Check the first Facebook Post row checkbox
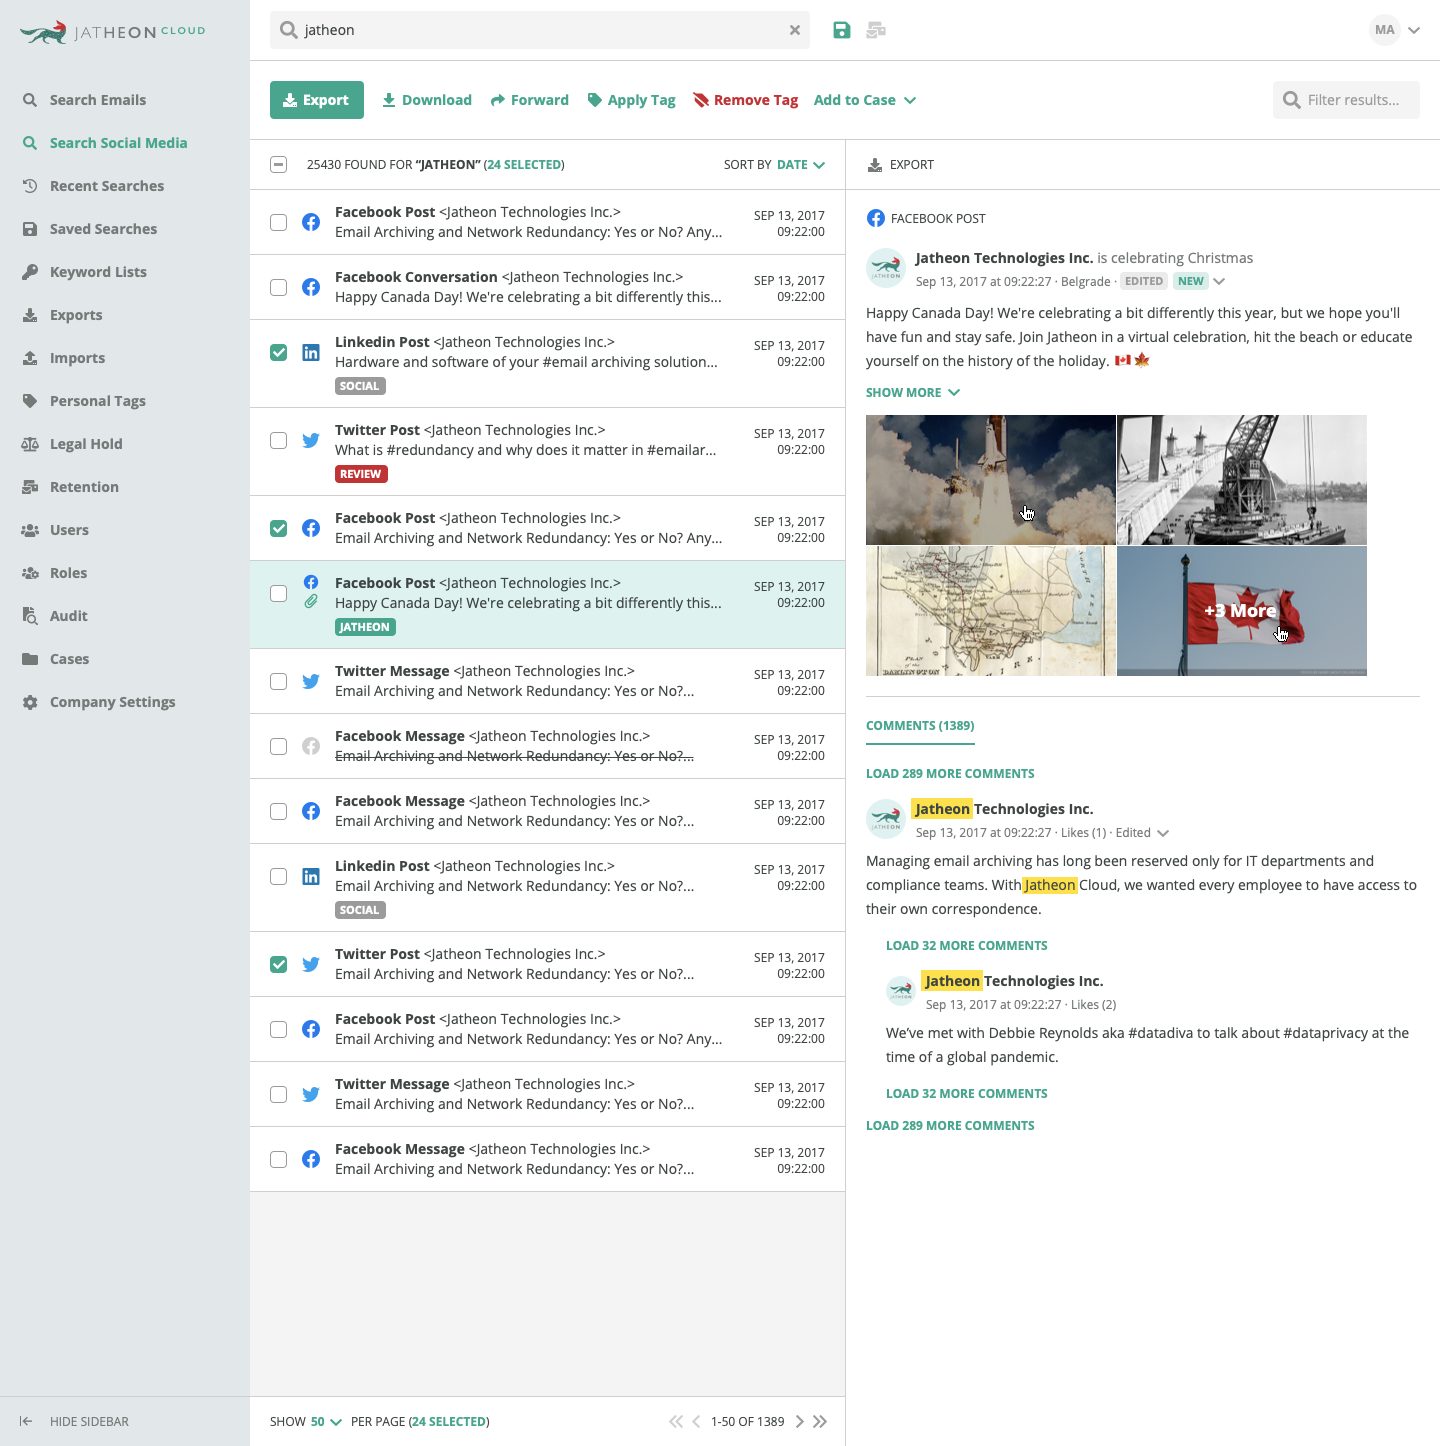 pyautogui.click(x=279, y=222)
